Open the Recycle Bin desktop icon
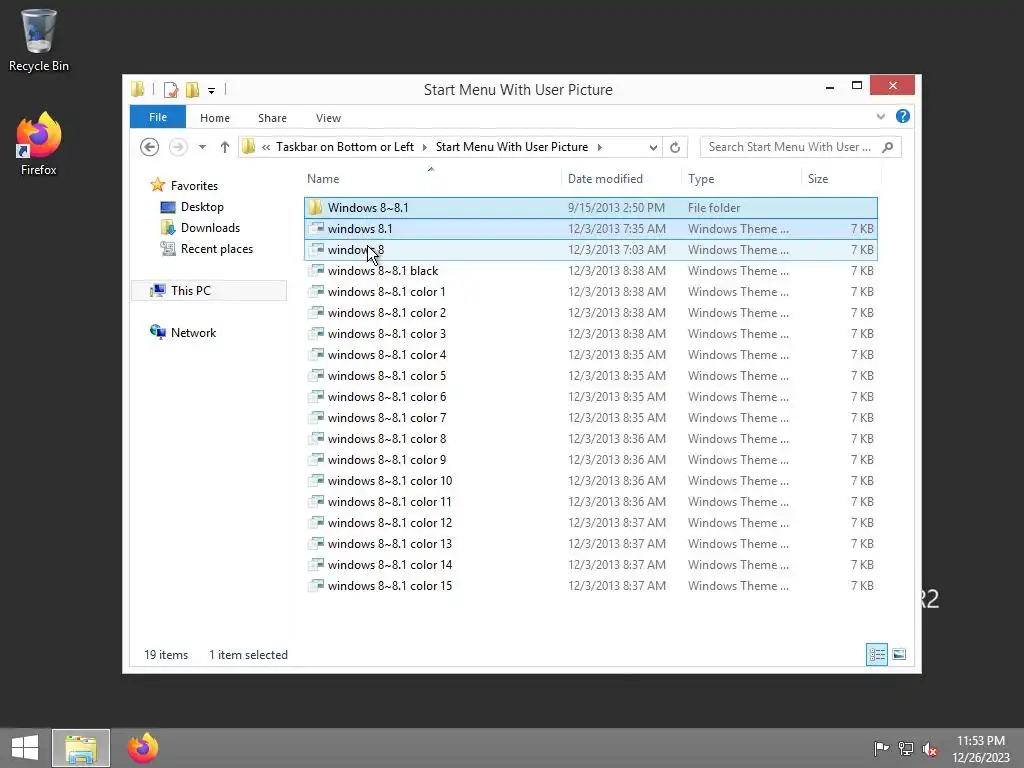This screenshot has width=1024, height=768. [39, 40]
